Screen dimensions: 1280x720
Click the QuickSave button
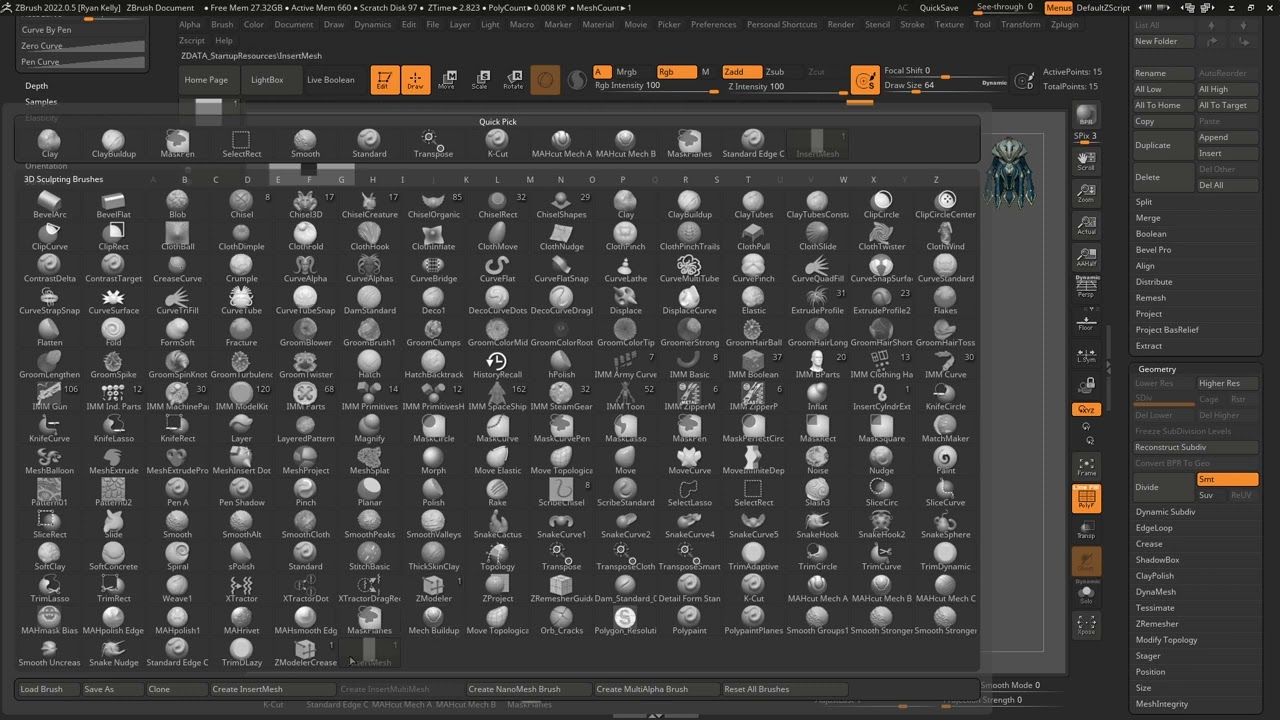[x=939, y=7]
